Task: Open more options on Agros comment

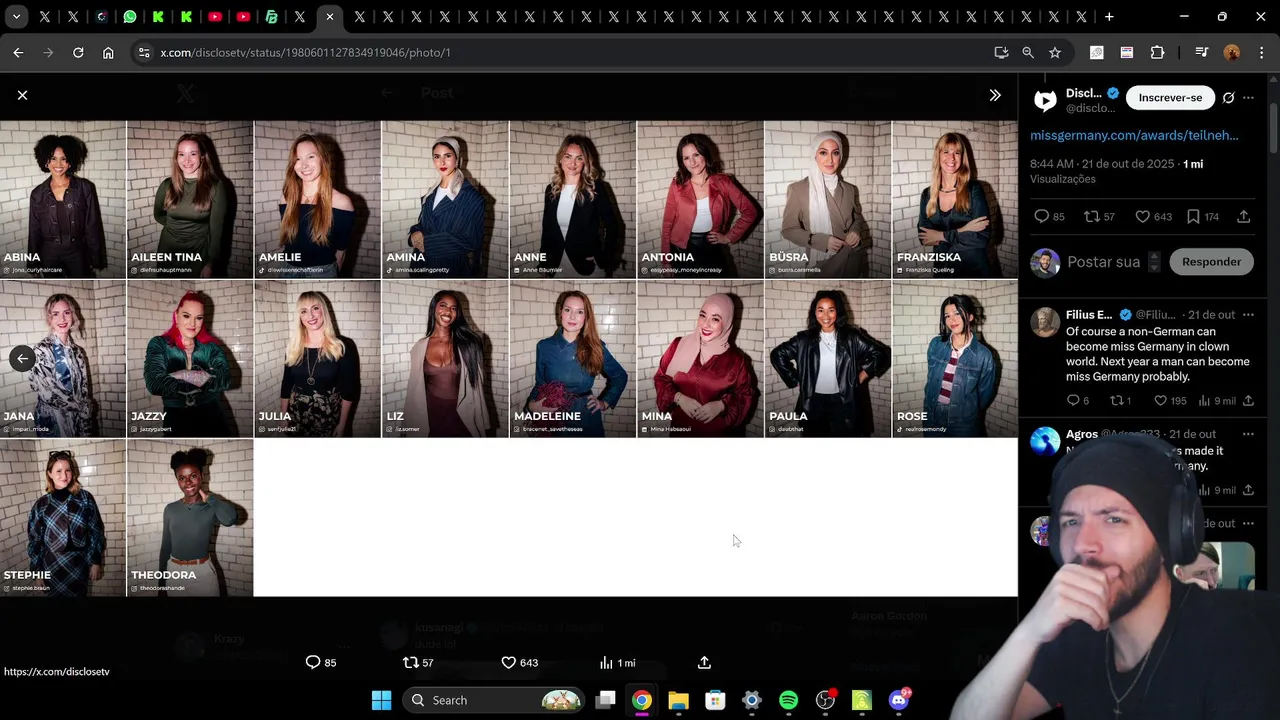Action: click(1248, 434)
